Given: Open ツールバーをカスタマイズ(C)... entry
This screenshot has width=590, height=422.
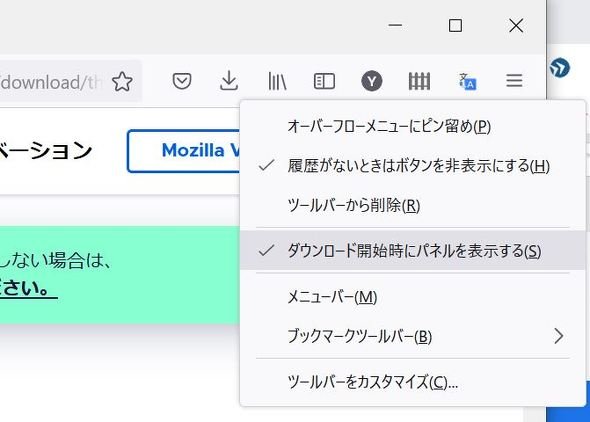Looking at the screenshot, I should point(413,382).
